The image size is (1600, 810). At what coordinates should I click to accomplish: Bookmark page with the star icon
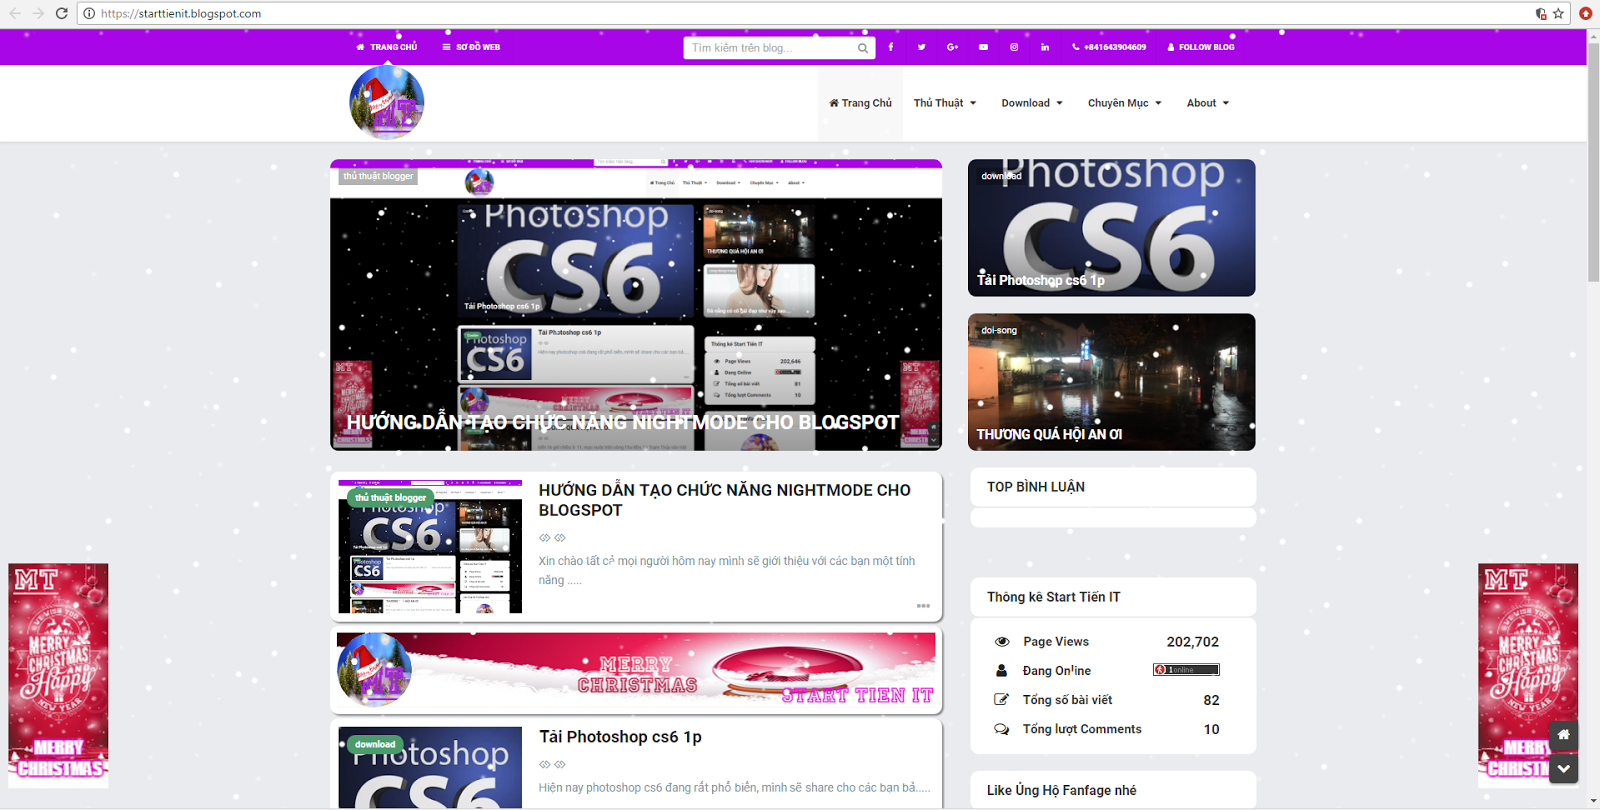(x=1558, y=13)
